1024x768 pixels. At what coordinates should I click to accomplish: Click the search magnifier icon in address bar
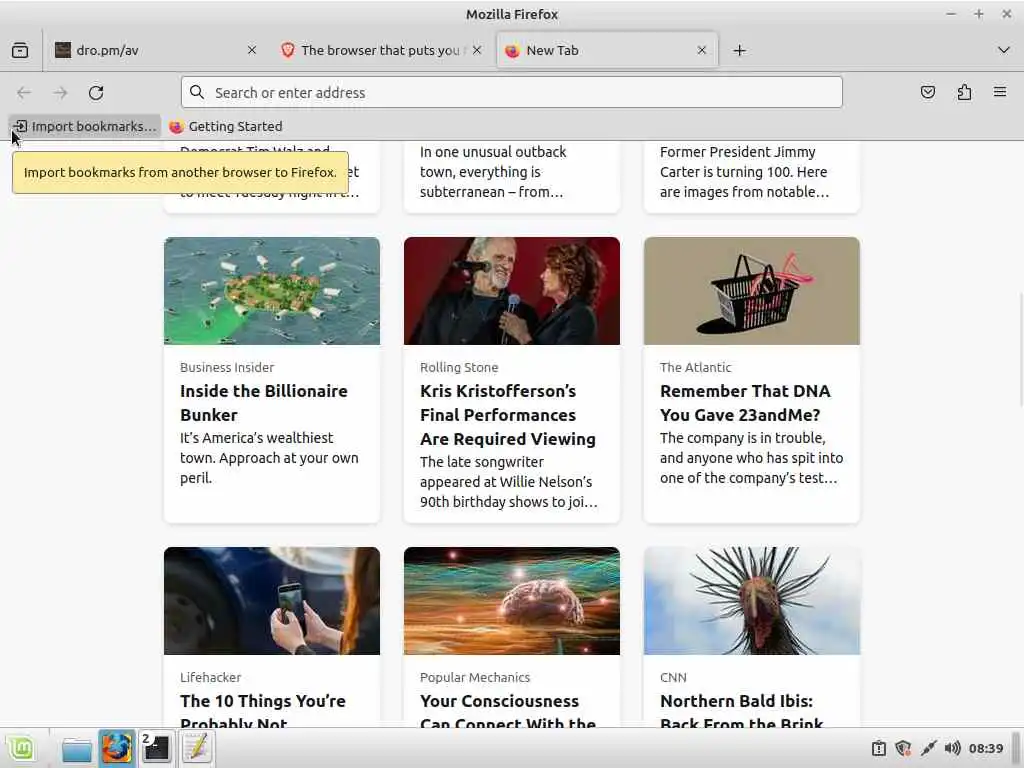197,92
